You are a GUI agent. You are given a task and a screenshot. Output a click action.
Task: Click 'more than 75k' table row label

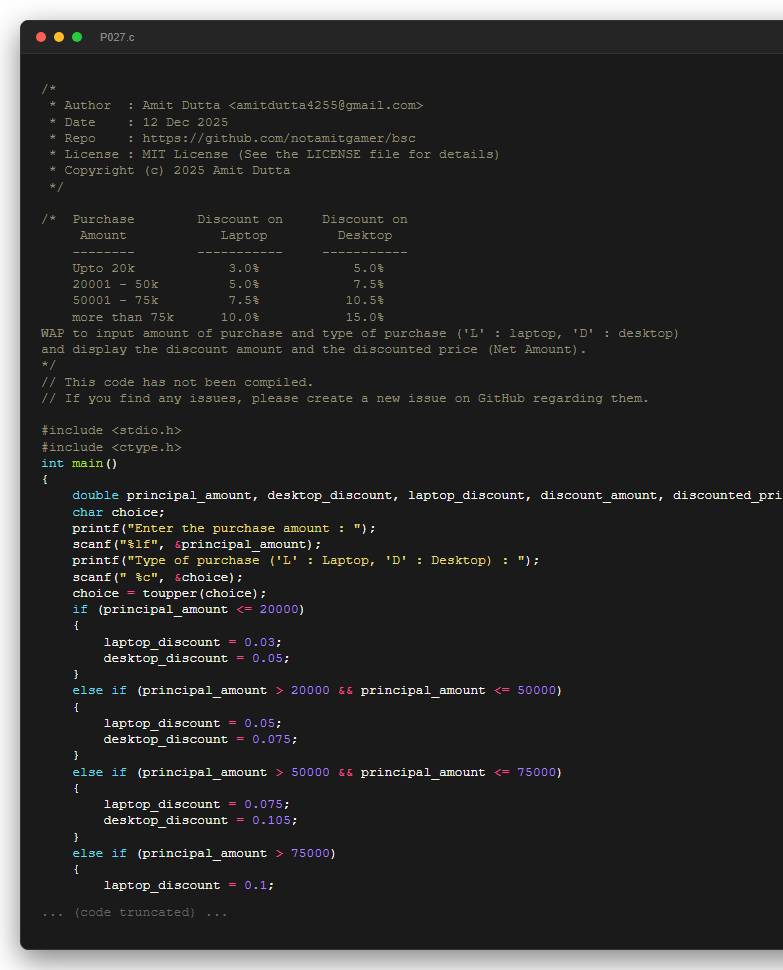[122, 317]
